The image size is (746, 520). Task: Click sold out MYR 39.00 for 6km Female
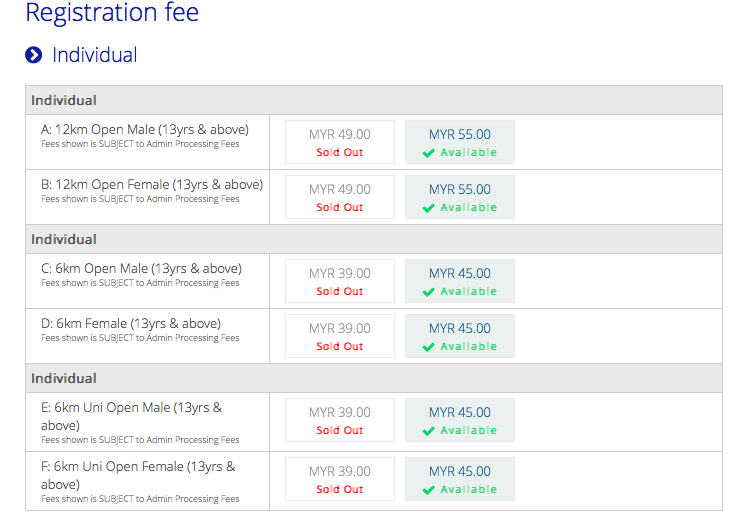pos(340,336)
